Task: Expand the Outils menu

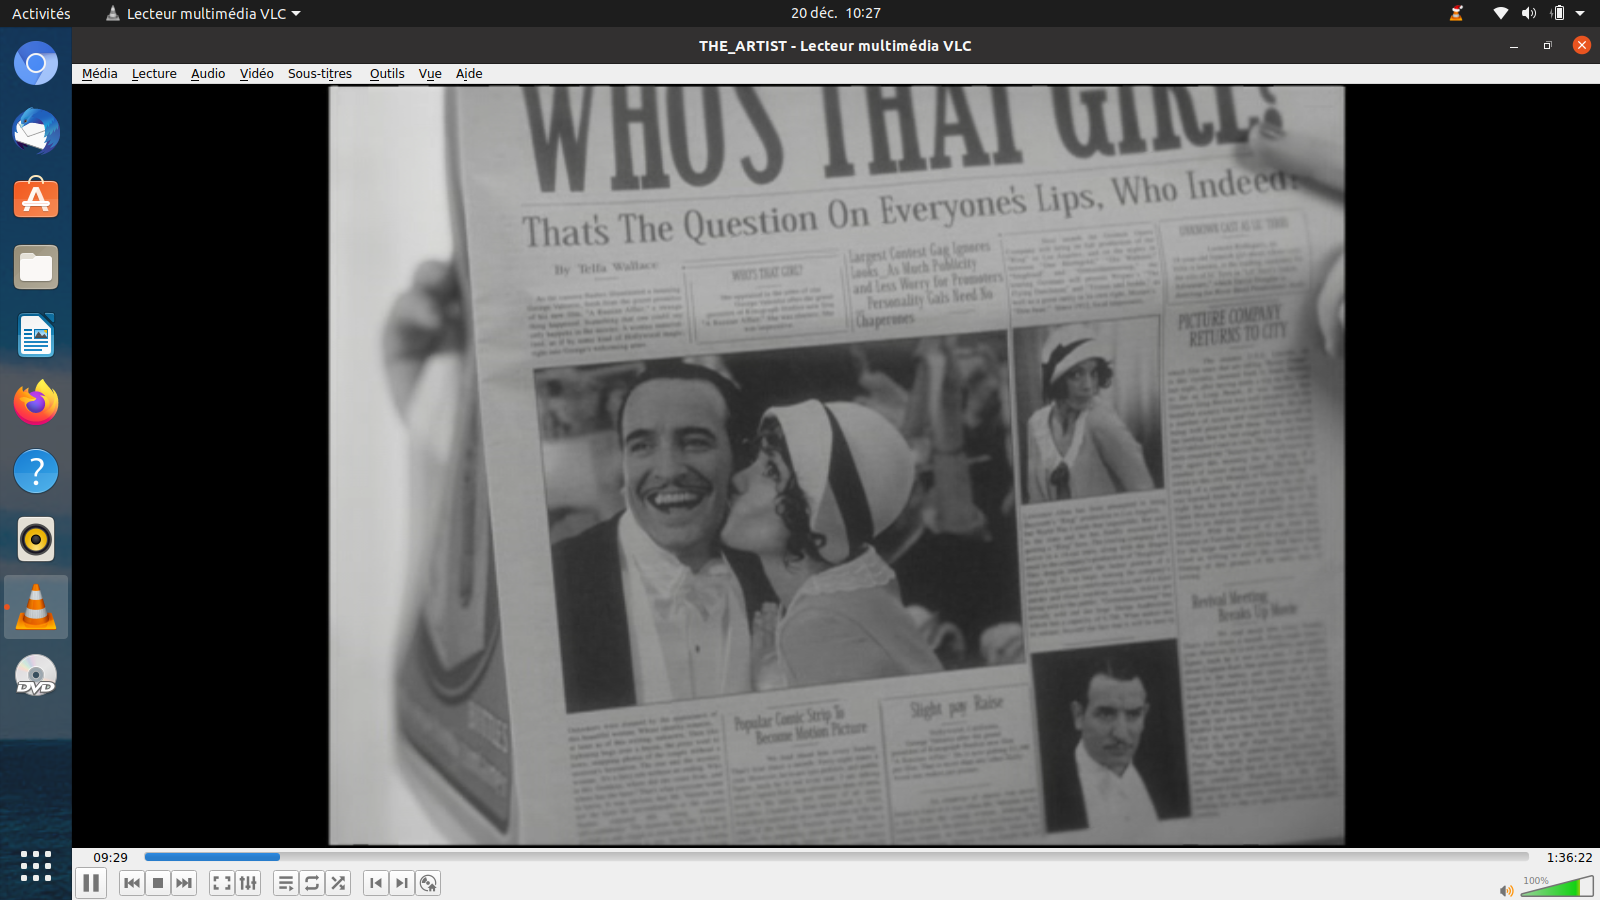Action: click(387, 74)
